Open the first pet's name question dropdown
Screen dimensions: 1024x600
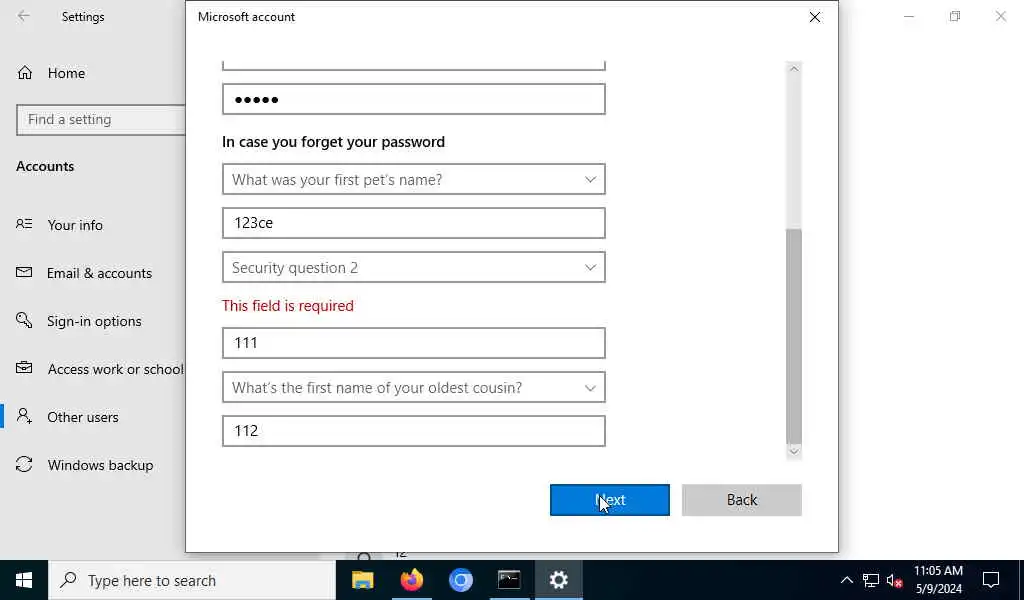click(x=413, y=179)
